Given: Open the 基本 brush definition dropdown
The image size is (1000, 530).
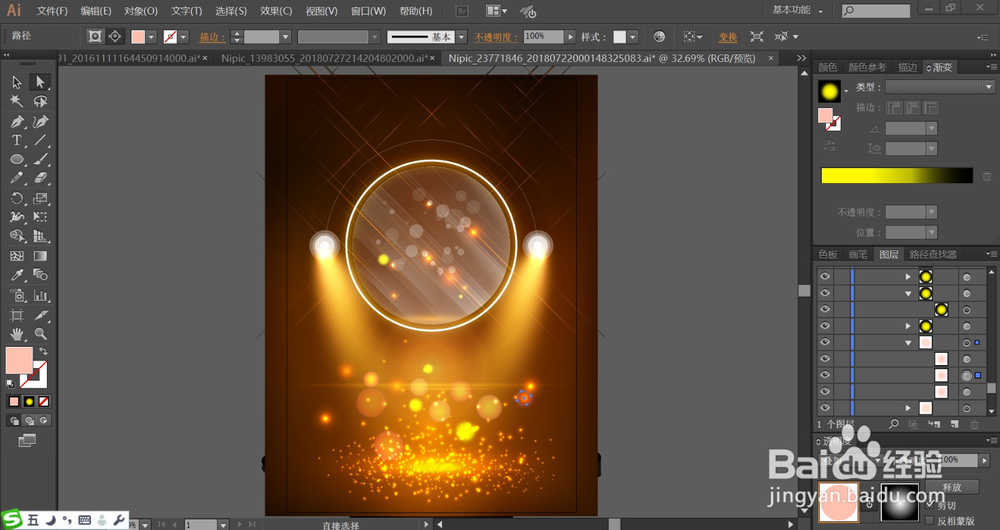Looking at the screenshot, I should tap(462, 37).
